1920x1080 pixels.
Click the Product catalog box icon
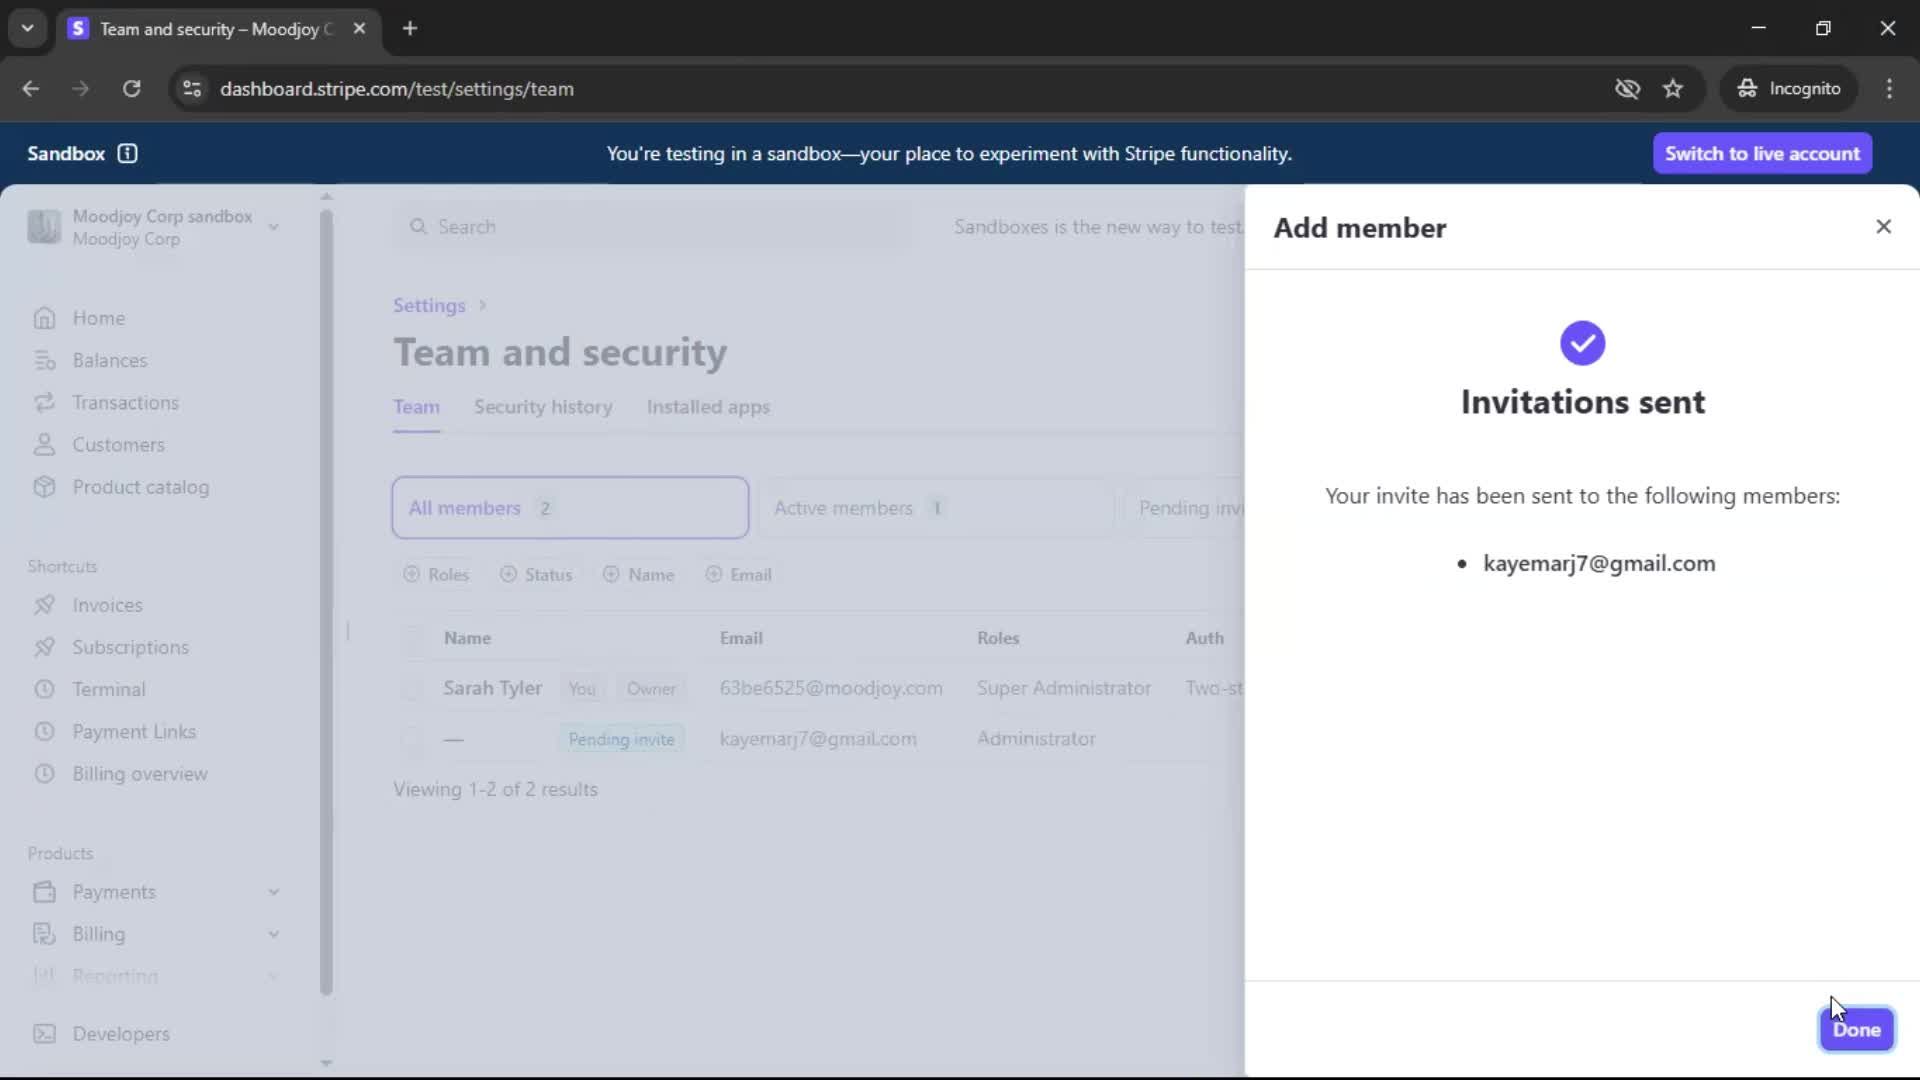coord(44,487)
